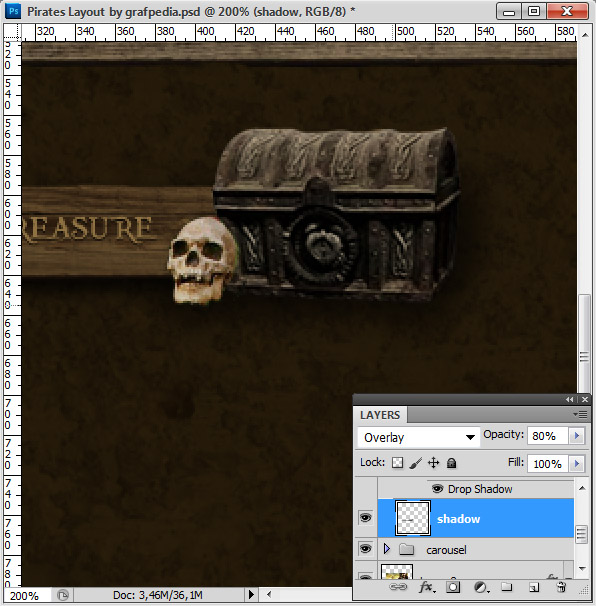The image size is (596, 606).
Task: Create a new layer group folder
Action: coord(507,587)
